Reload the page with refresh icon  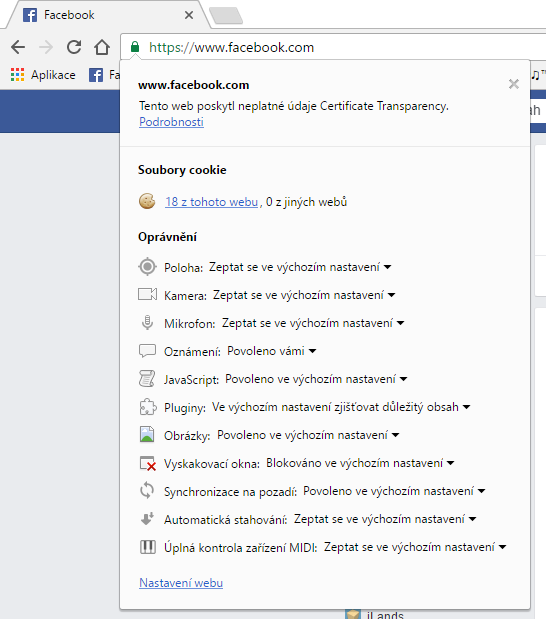pos(74,47)
